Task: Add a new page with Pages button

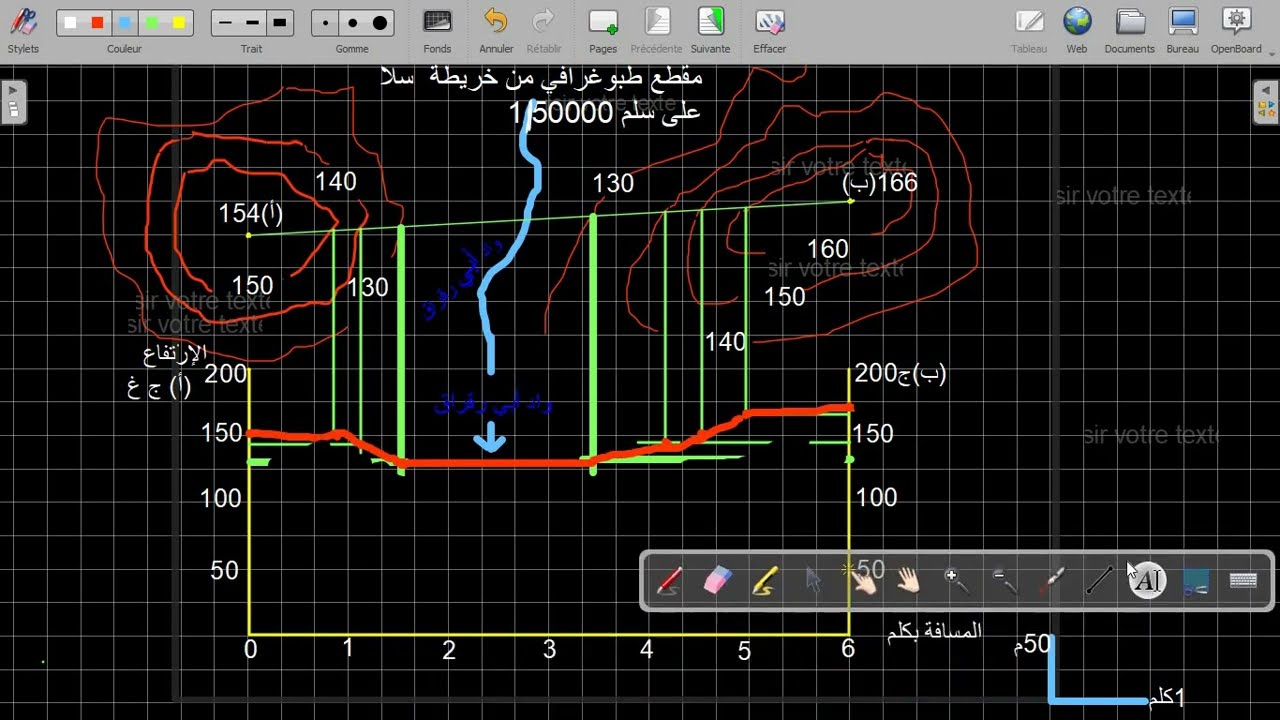Action: 603,30
